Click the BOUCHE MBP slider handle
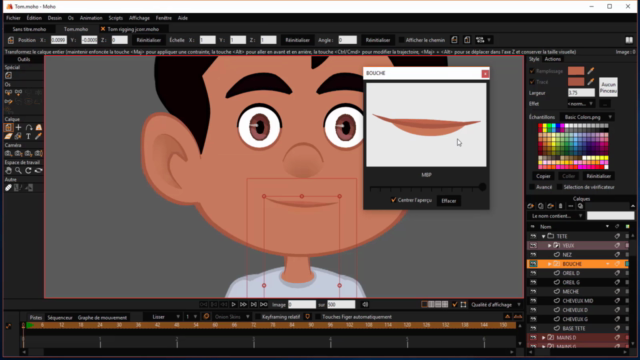The width and height of the screenshot is (640, 360). pos(482,187)
